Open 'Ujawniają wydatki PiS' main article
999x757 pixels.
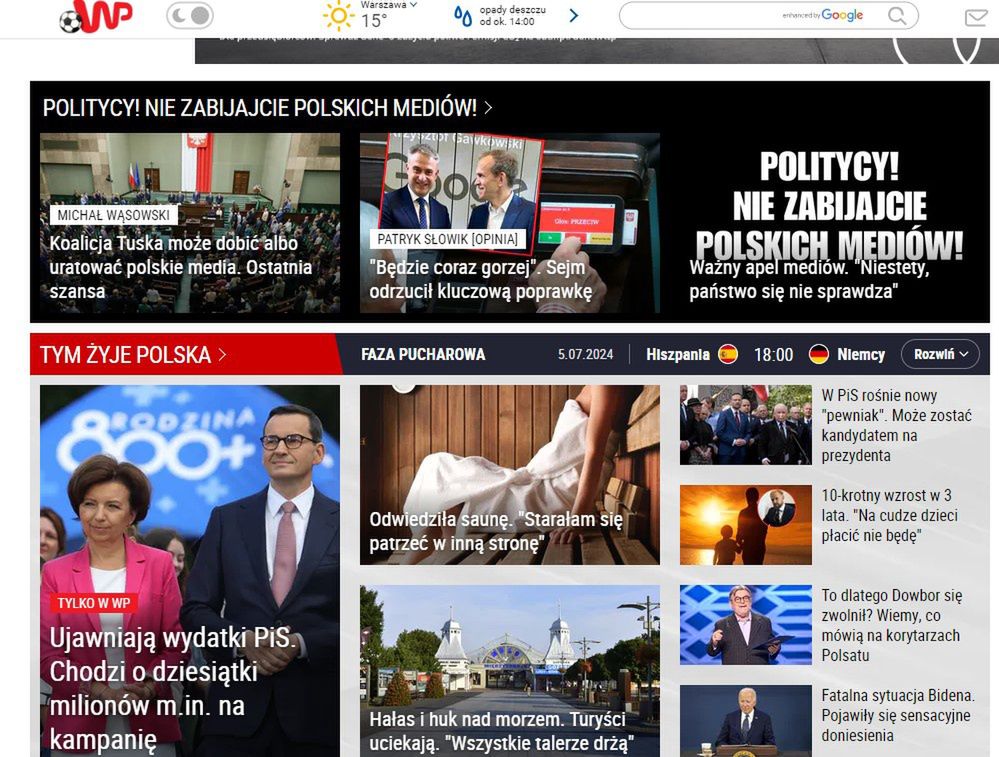pyautogui.click(x=190, y=571)
